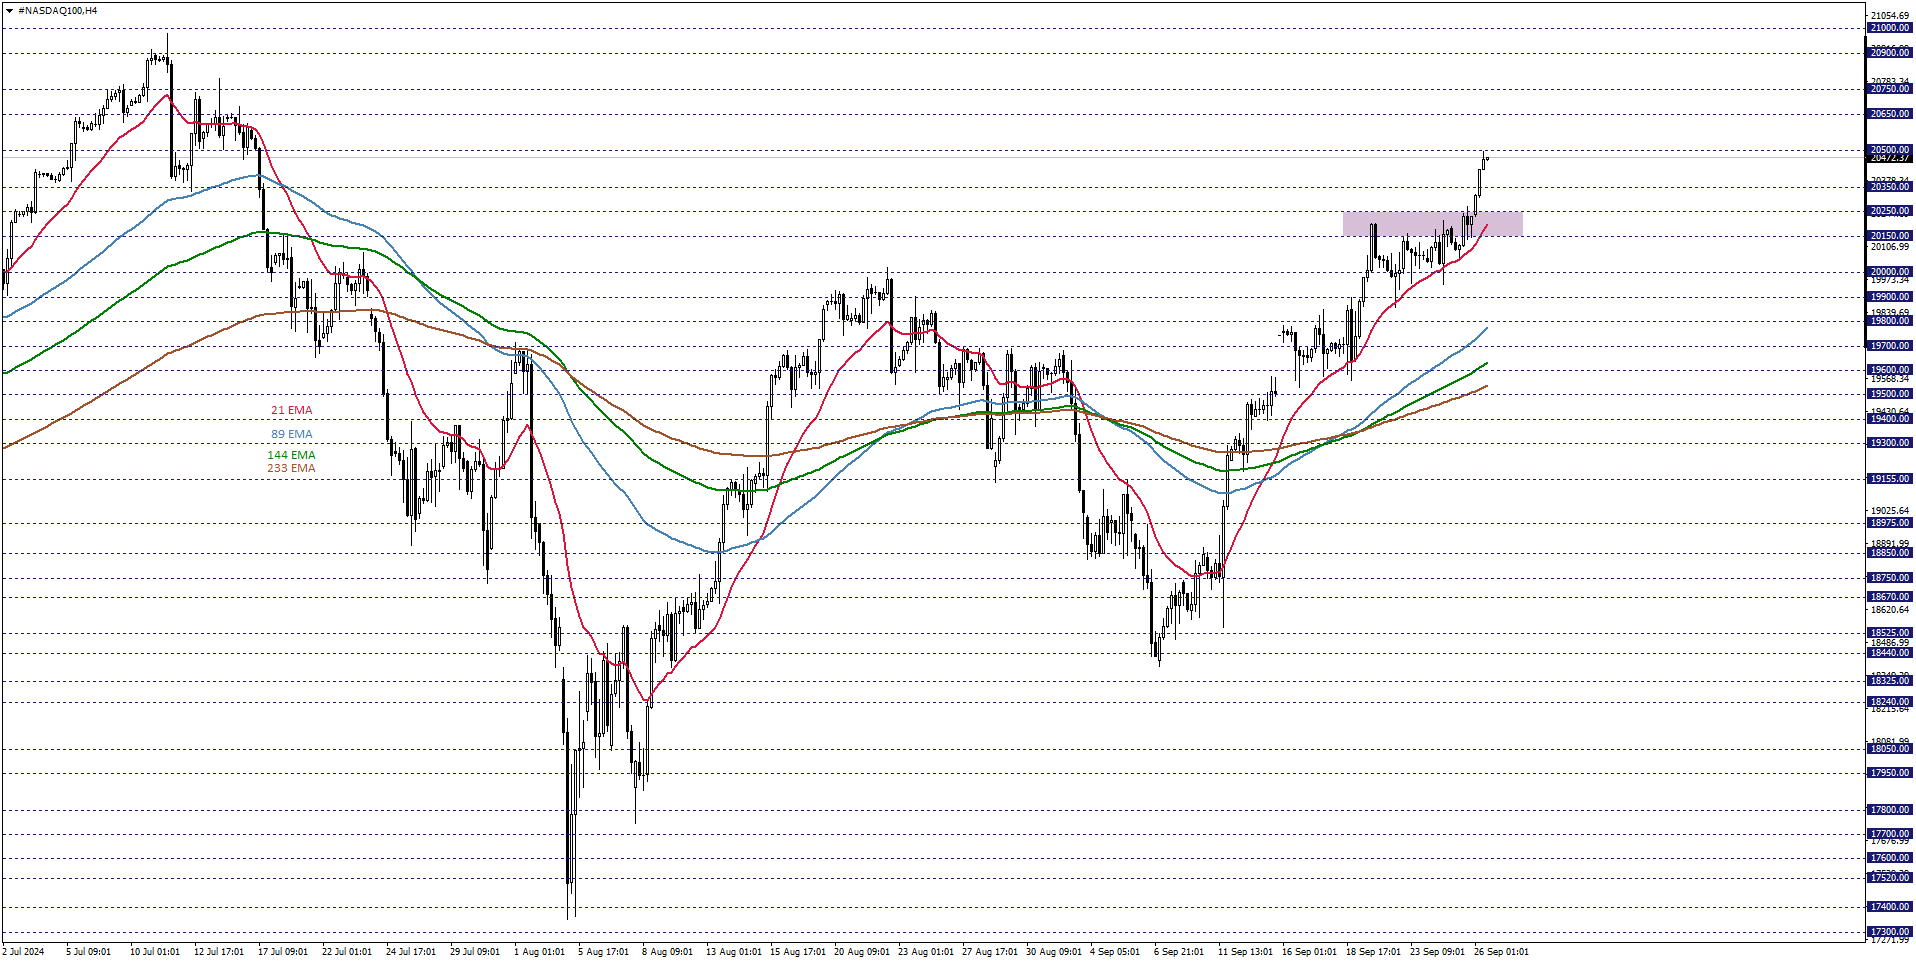Screen dimensions: 1916x963
Task: Click the 5 Aug 17:01 date label
Action: tap(603, 952)
